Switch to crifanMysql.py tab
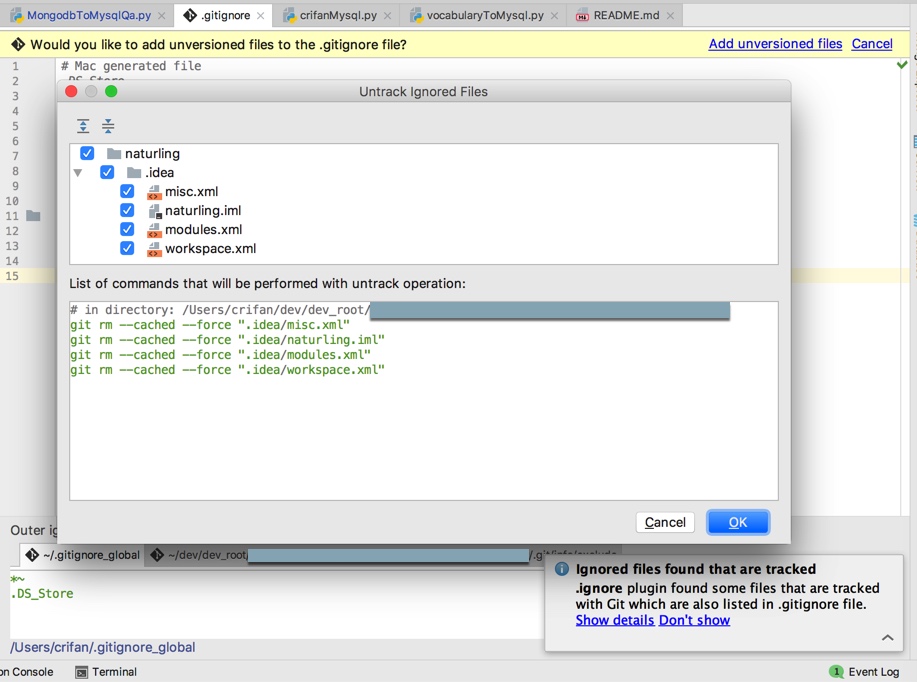The image size is (917, 682). (x=338, y=15)
